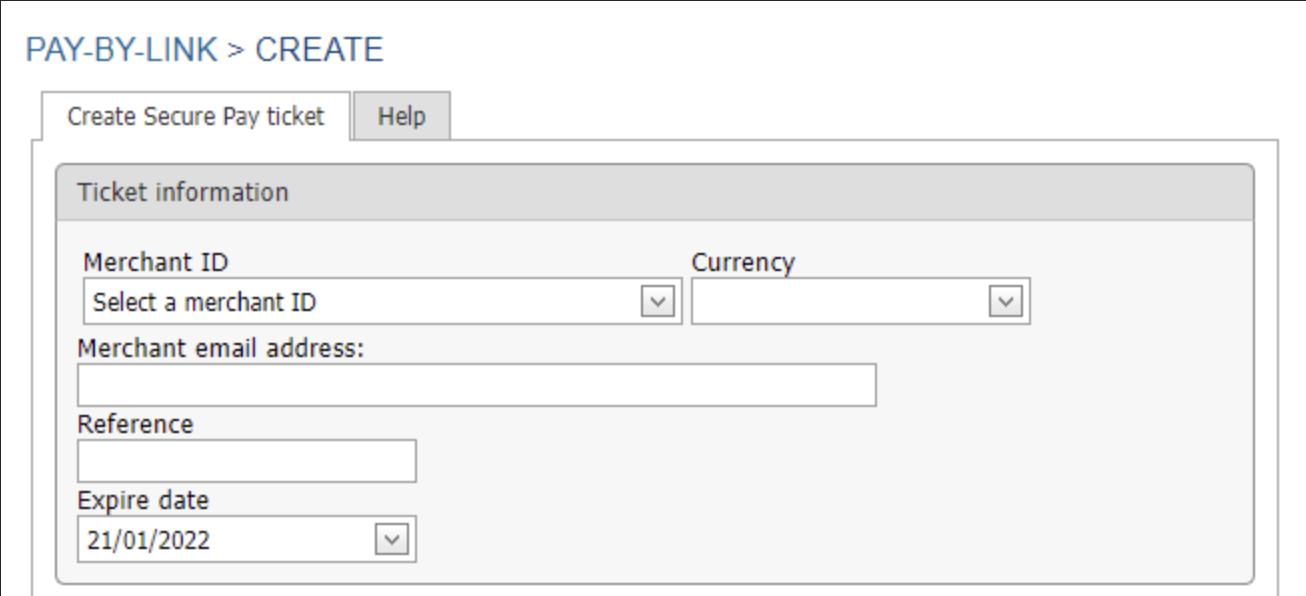Click the breadcrumb '>' separator
The width and height of the screenshot is (1306, 596).
(236, 50)
